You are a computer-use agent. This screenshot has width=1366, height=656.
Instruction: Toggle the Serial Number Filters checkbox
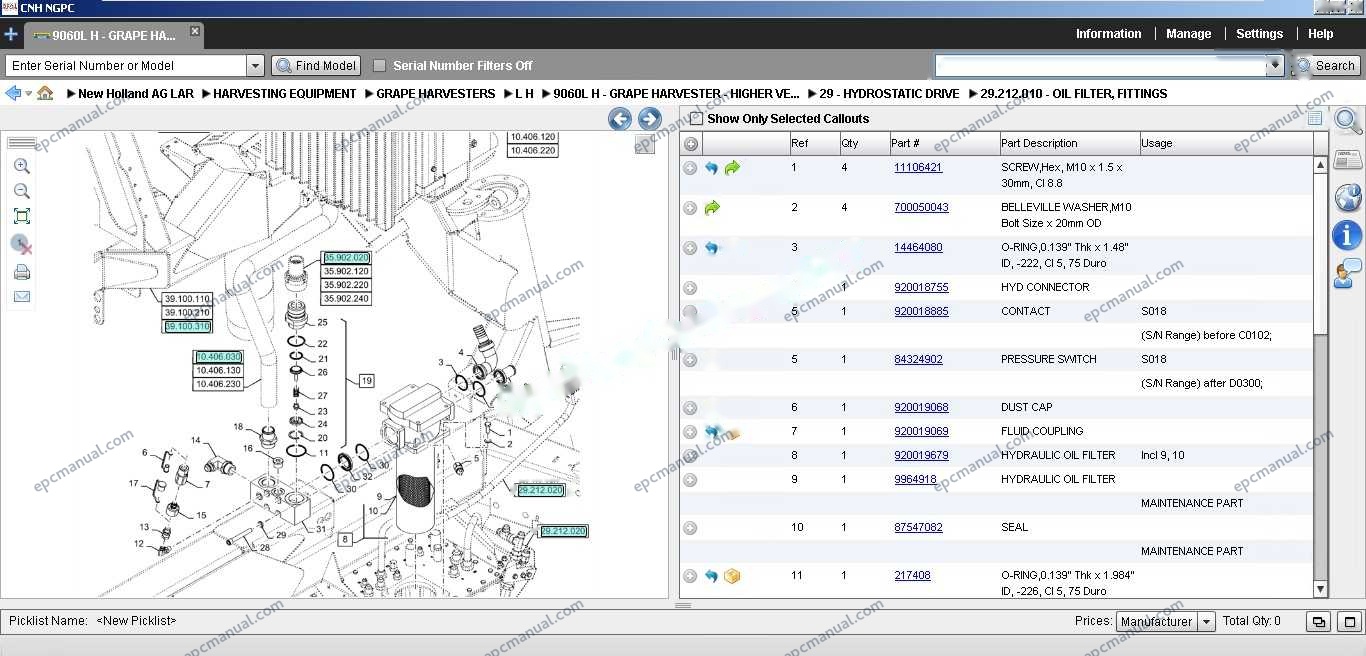click(x=379, y=66)
